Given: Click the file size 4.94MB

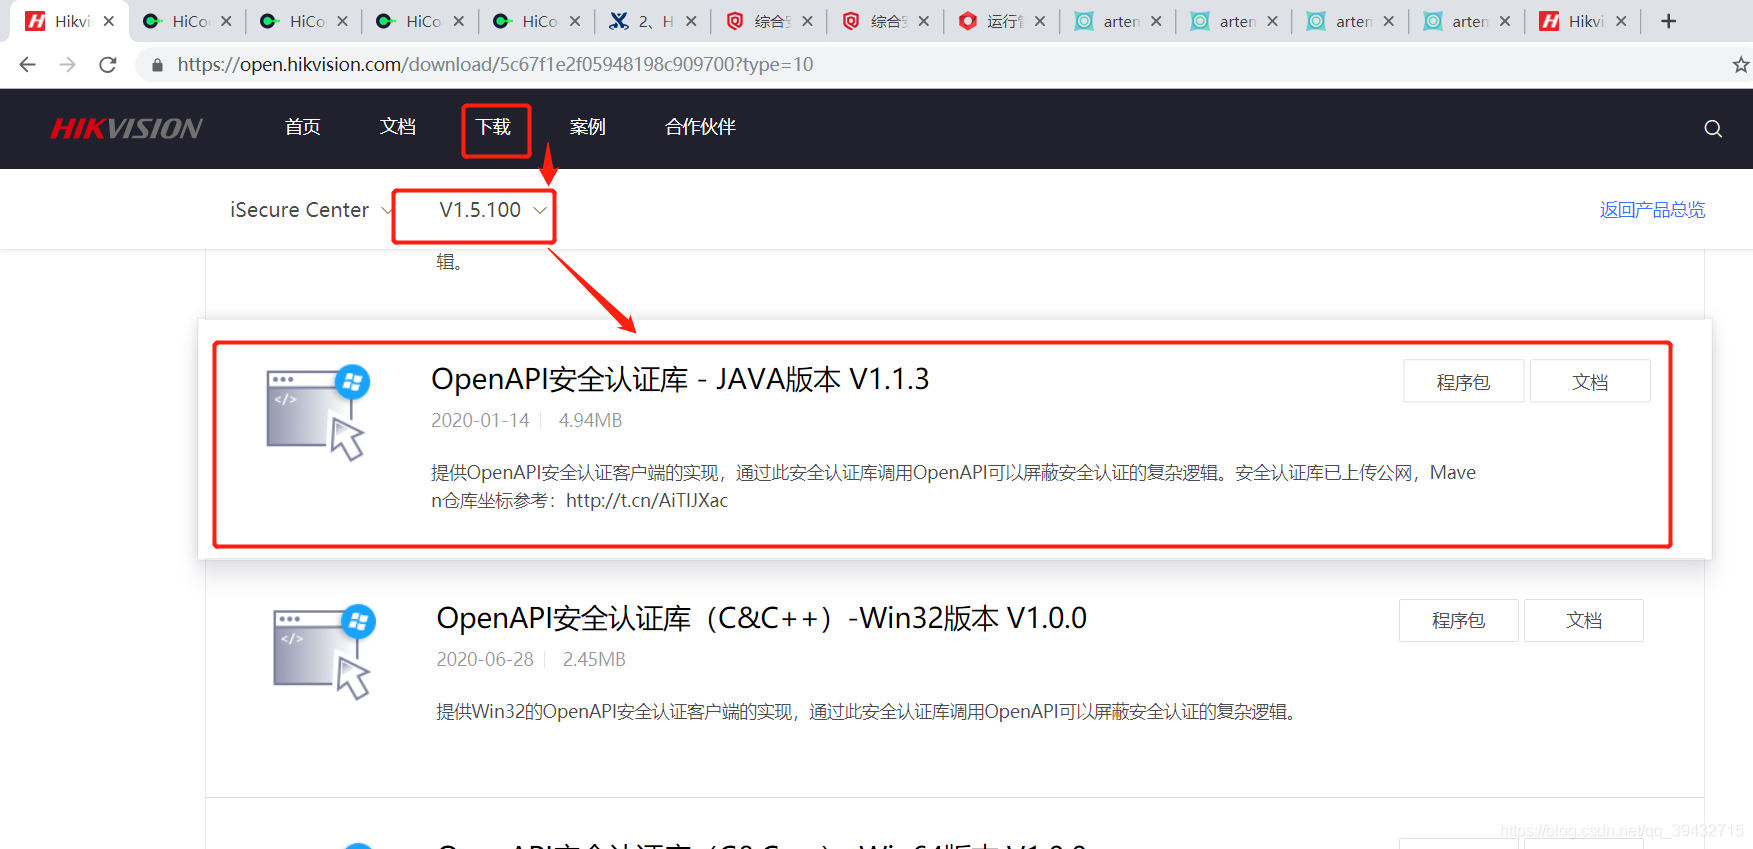Looking at the screenshot, I should point(590,421).
